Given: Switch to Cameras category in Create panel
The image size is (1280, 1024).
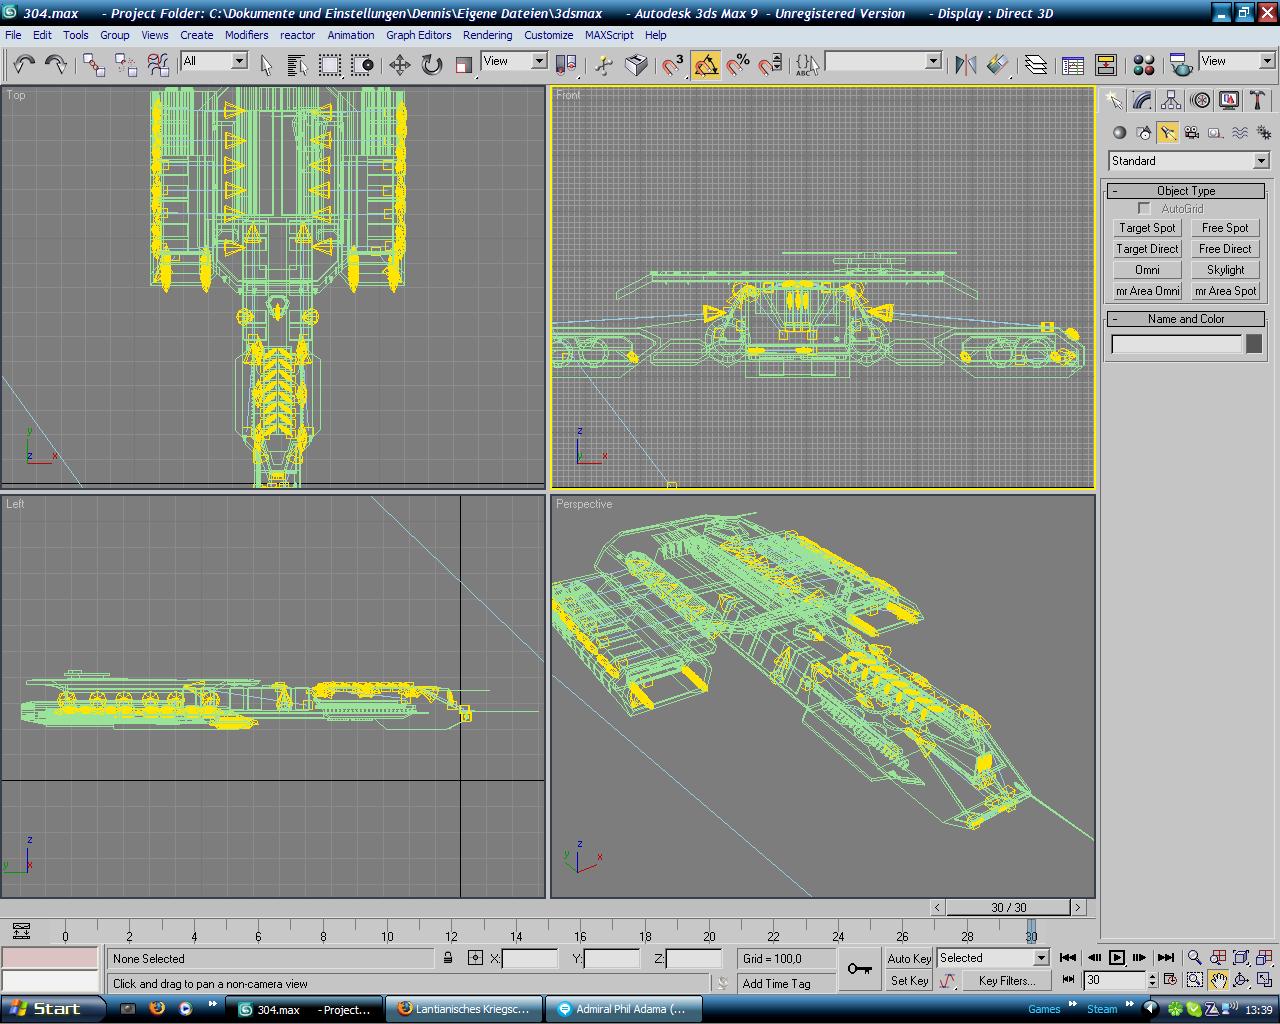Looking at the screenshot, I should [1191, 133].
